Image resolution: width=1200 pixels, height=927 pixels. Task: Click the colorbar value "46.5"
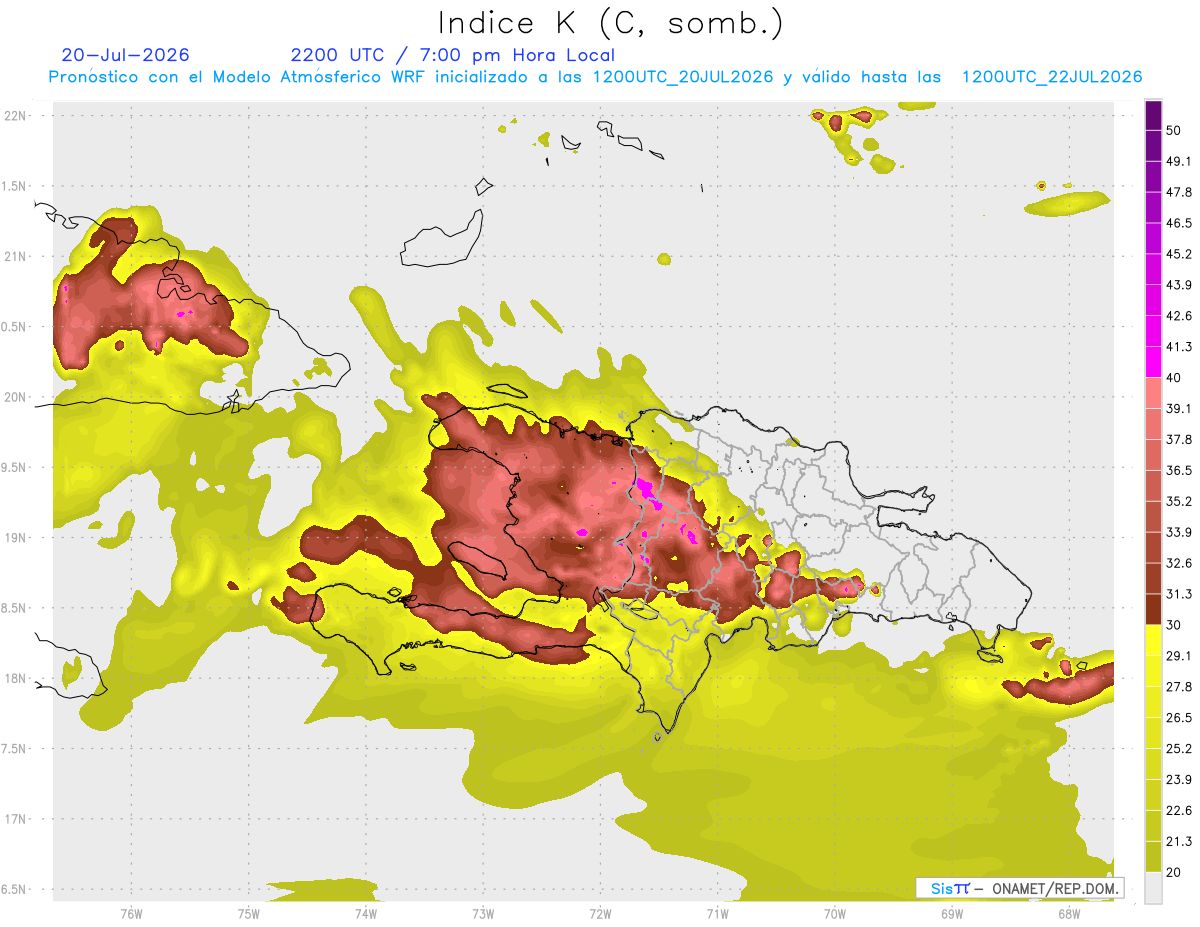[x=1179, y=224]
